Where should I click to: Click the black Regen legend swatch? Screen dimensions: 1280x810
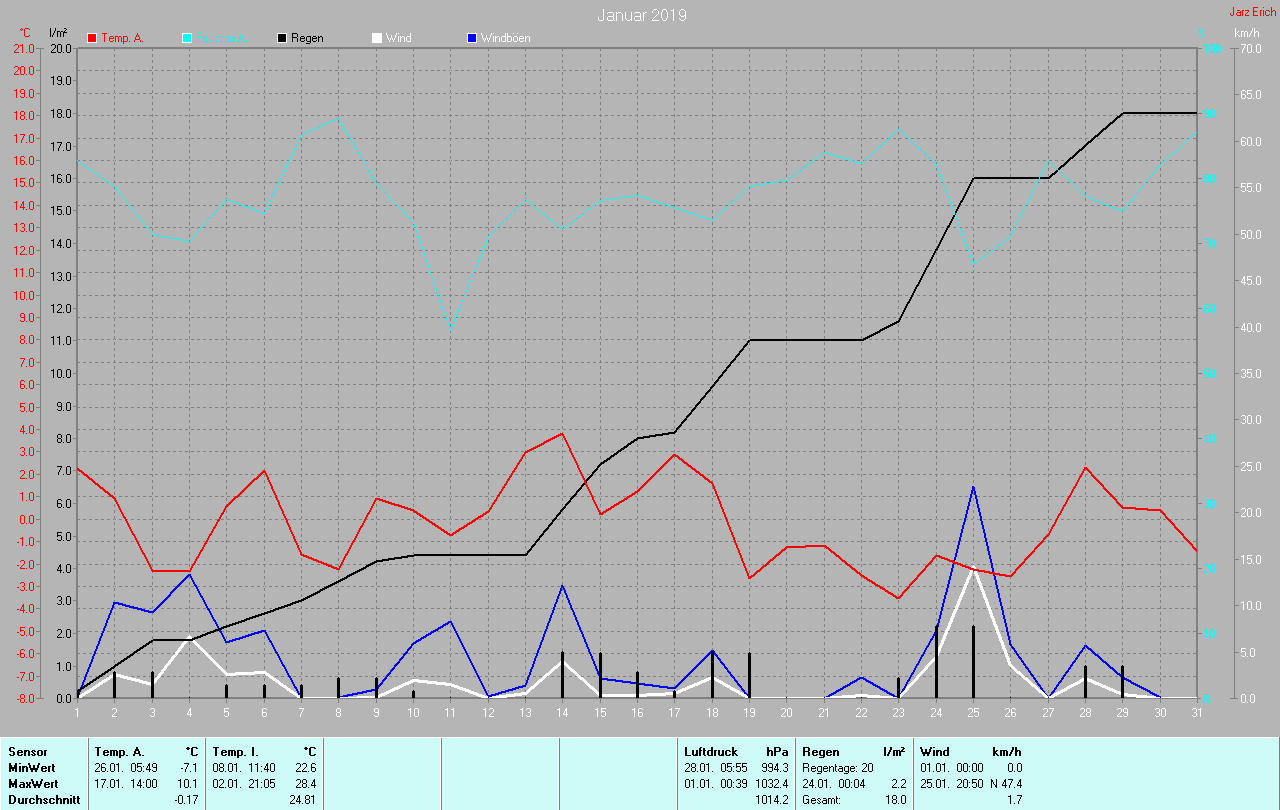282,38
